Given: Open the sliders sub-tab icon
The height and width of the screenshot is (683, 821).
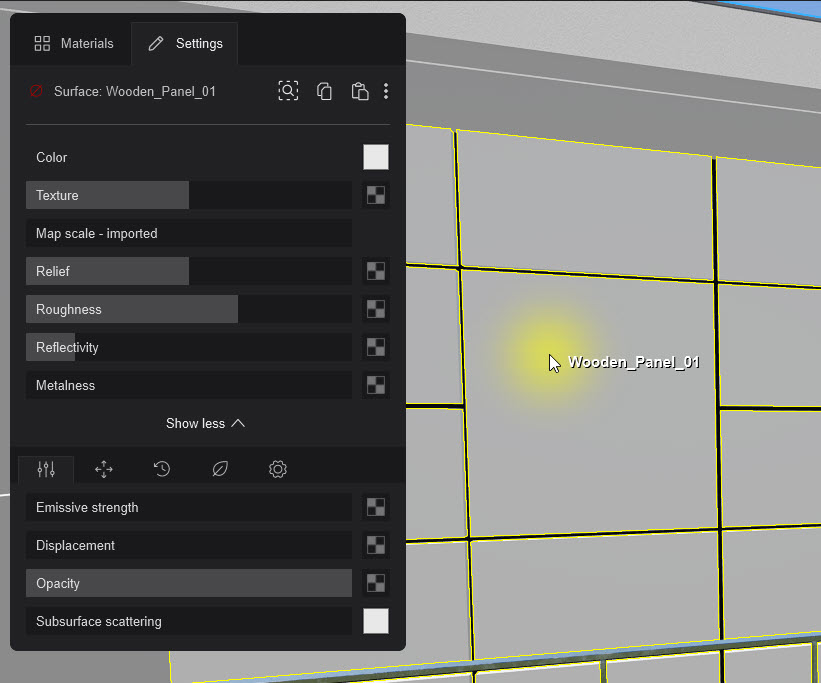Looking at the screenshot, I should [46, 469].
